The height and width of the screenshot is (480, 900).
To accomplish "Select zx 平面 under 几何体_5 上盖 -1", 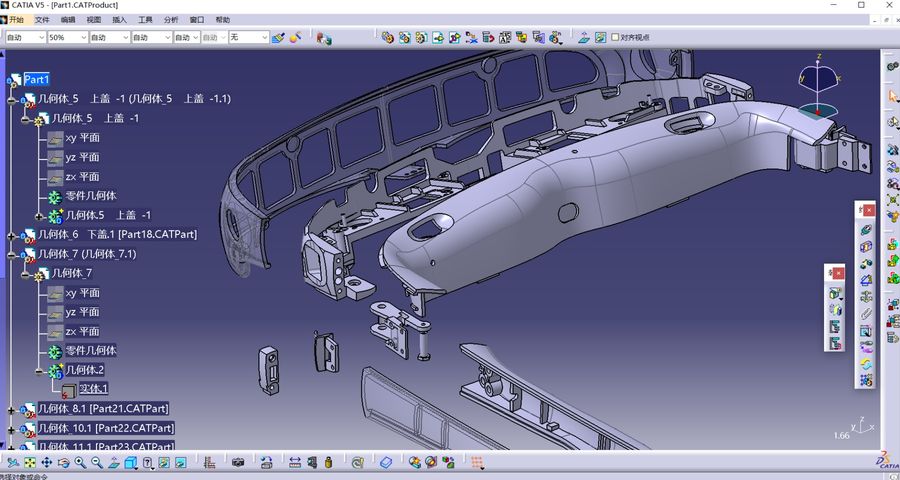I will coord(82,177).
